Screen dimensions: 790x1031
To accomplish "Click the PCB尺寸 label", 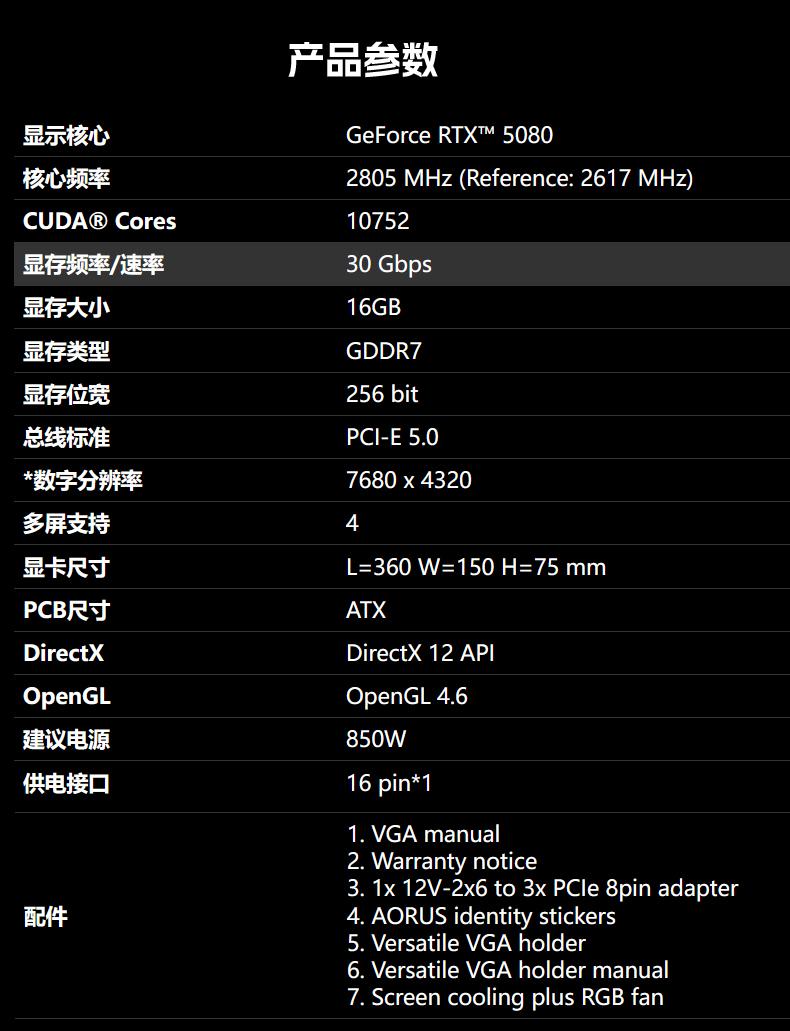I will (66, 611).
